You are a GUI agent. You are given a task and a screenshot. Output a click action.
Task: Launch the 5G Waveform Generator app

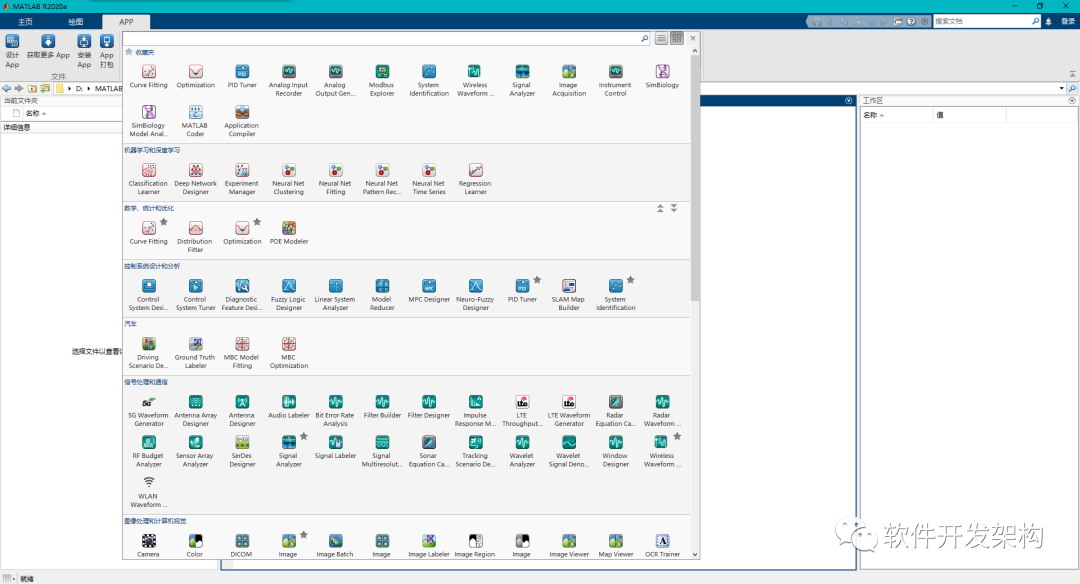[148, 410]
